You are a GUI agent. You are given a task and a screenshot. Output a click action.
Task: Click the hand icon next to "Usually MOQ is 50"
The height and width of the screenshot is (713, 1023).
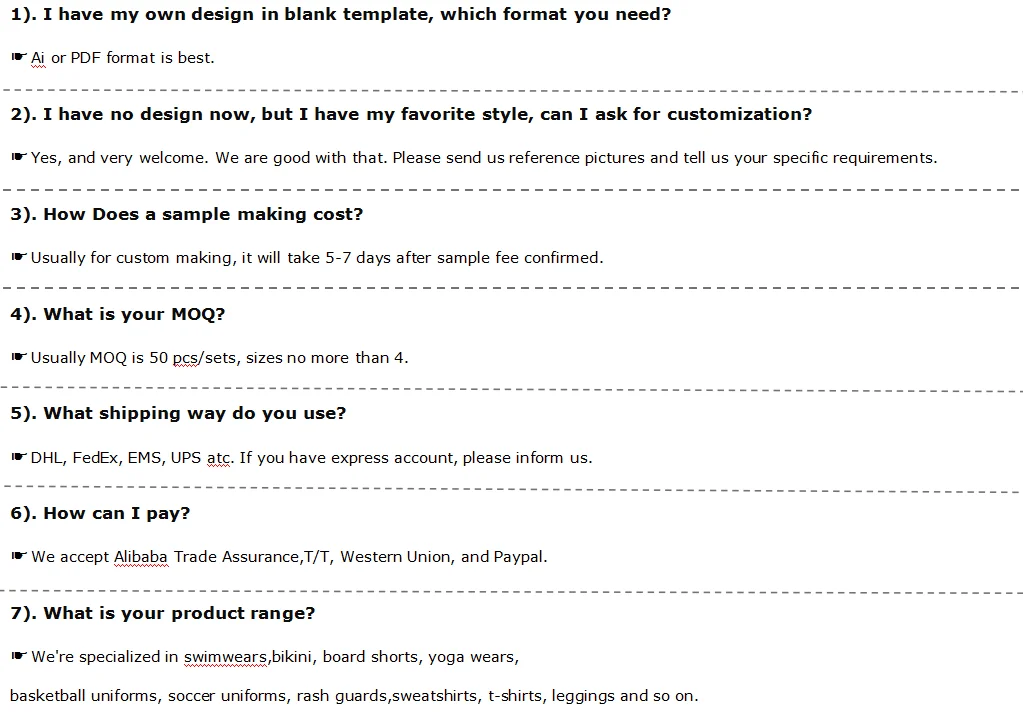[x=19, y=357]
